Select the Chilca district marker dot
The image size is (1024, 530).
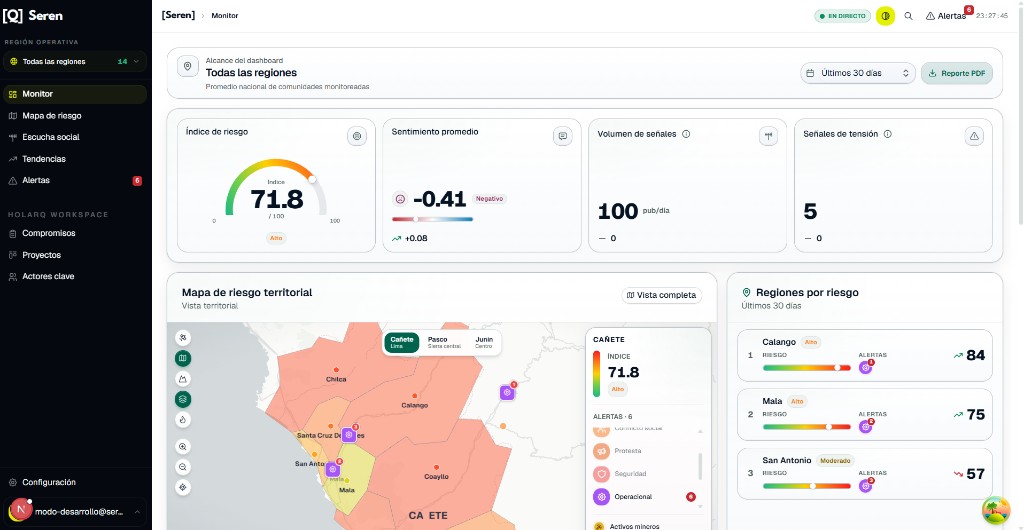(336, 369)
